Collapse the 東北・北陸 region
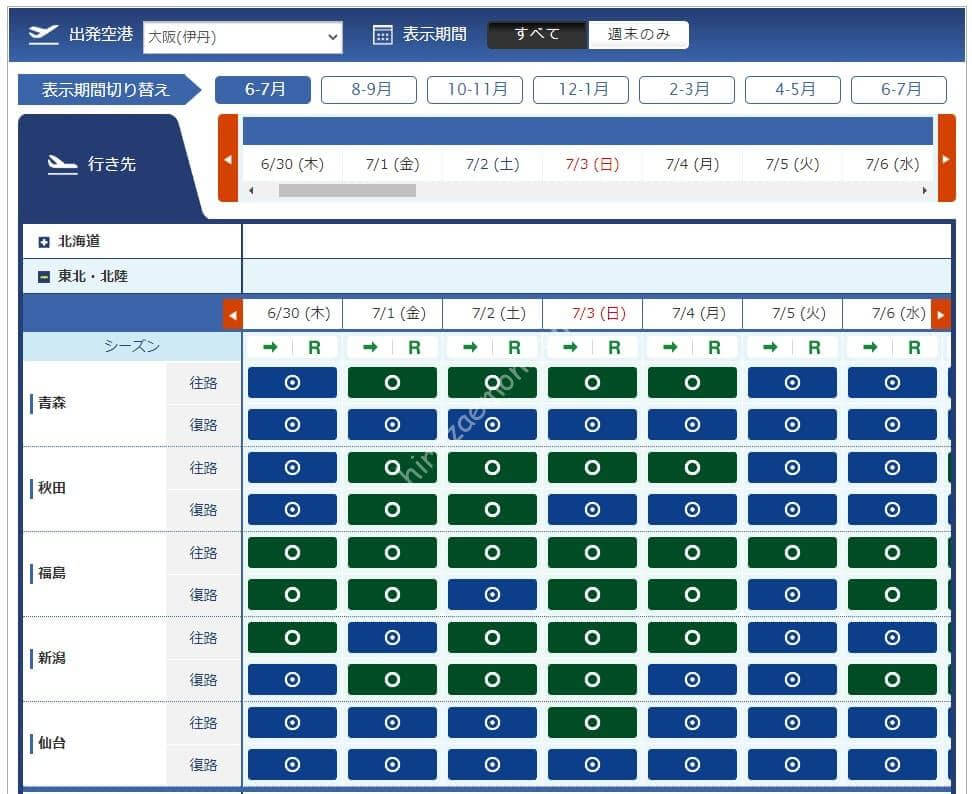The height and width of the screenshot is (794, 972). click(43, 277)
